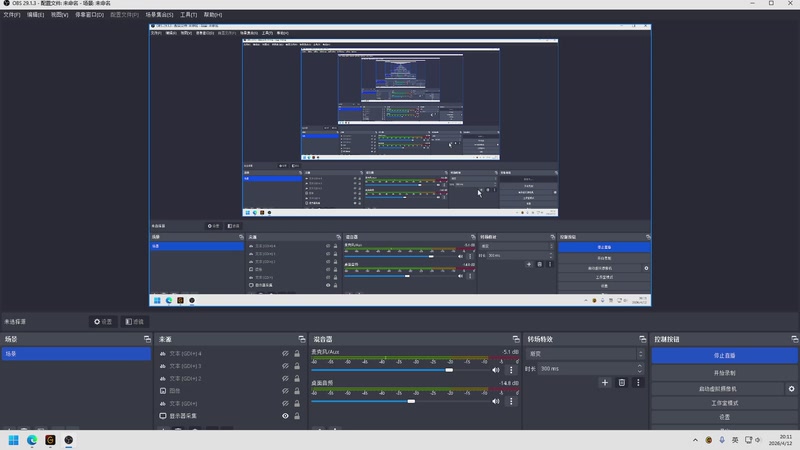Image resolution: width=800 pixels, height=450 pixels.
Task: Open the 场景集合(S) menu
Action: pyautogui.click(x=159, y=15)
